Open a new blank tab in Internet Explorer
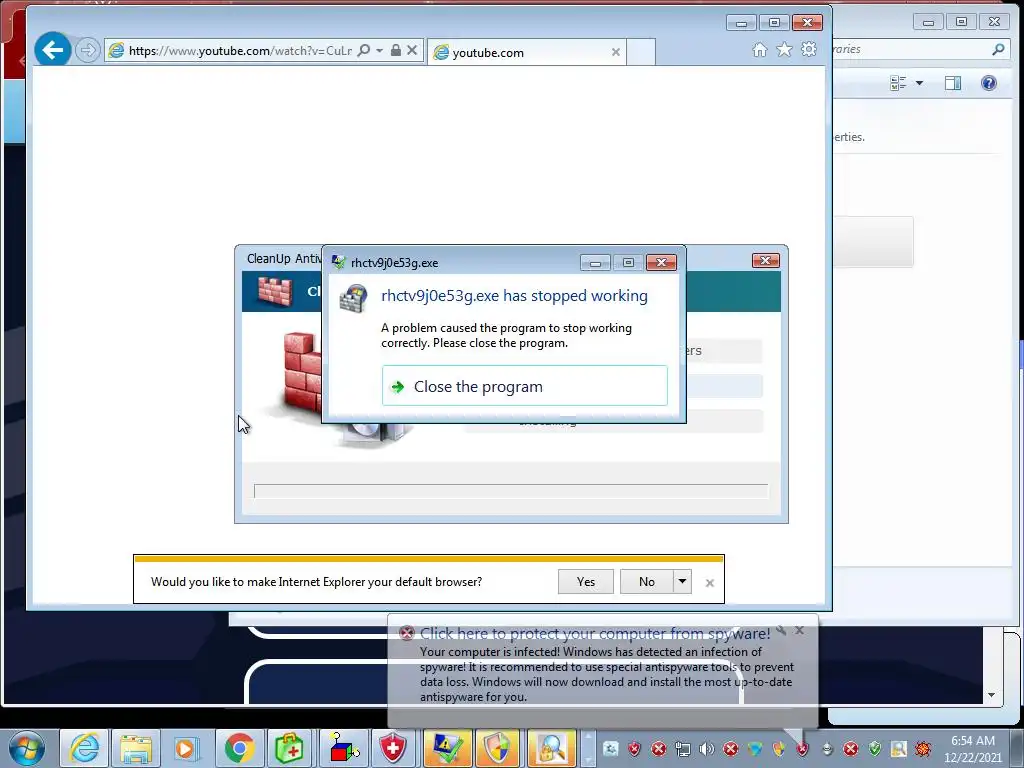 tap(641, 52)
